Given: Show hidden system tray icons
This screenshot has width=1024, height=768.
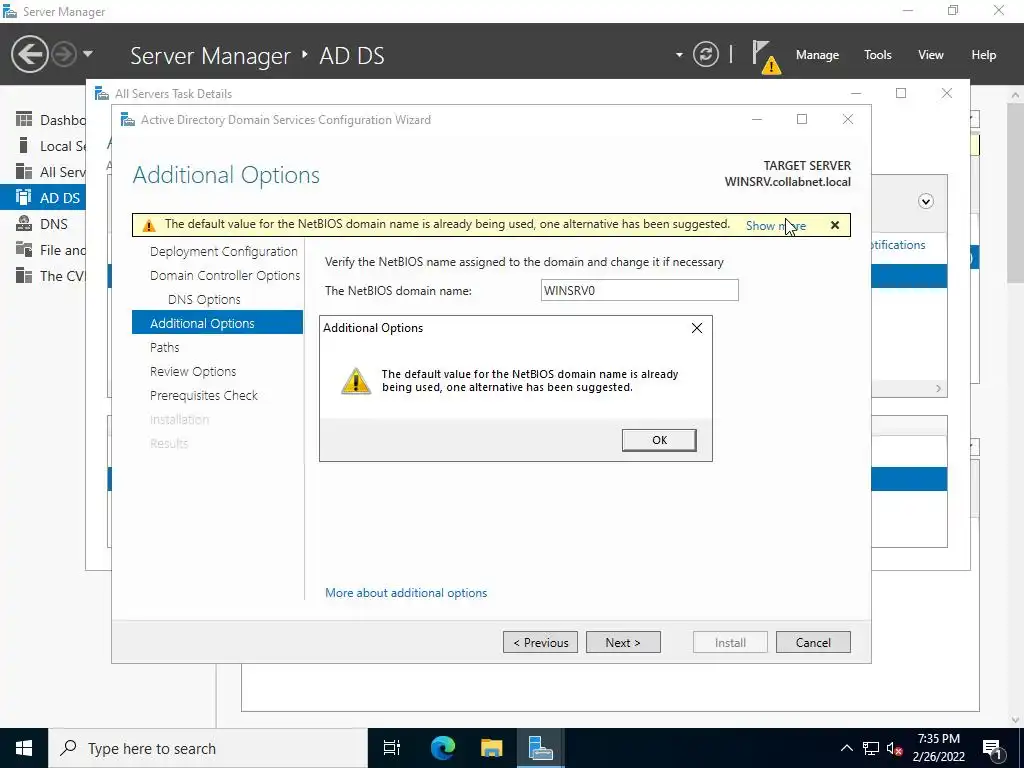Looking at the screenshot, I should [x=846, y=748].
